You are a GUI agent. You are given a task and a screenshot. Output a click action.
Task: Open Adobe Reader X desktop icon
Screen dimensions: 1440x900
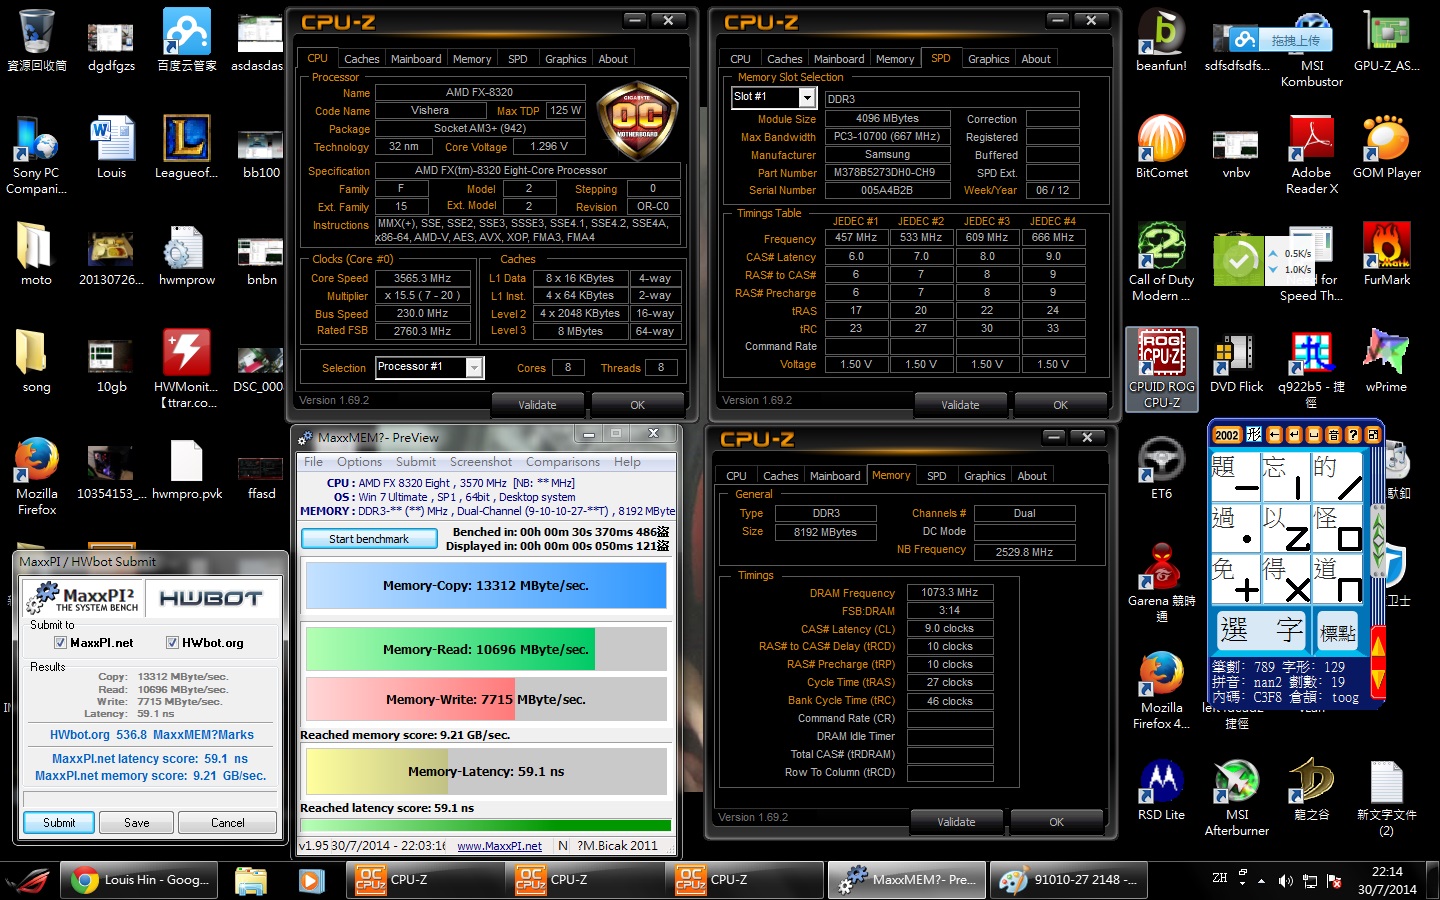[x=1312, y=155]
